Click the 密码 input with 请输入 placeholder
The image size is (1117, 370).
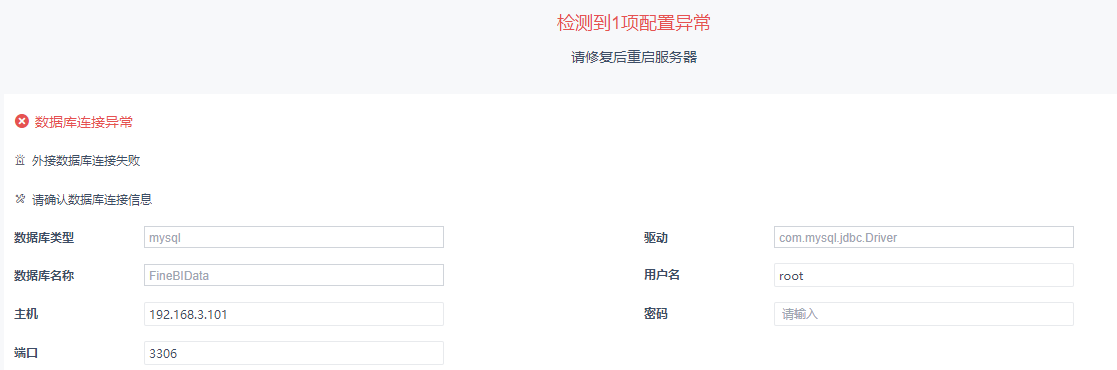point(923,314)
